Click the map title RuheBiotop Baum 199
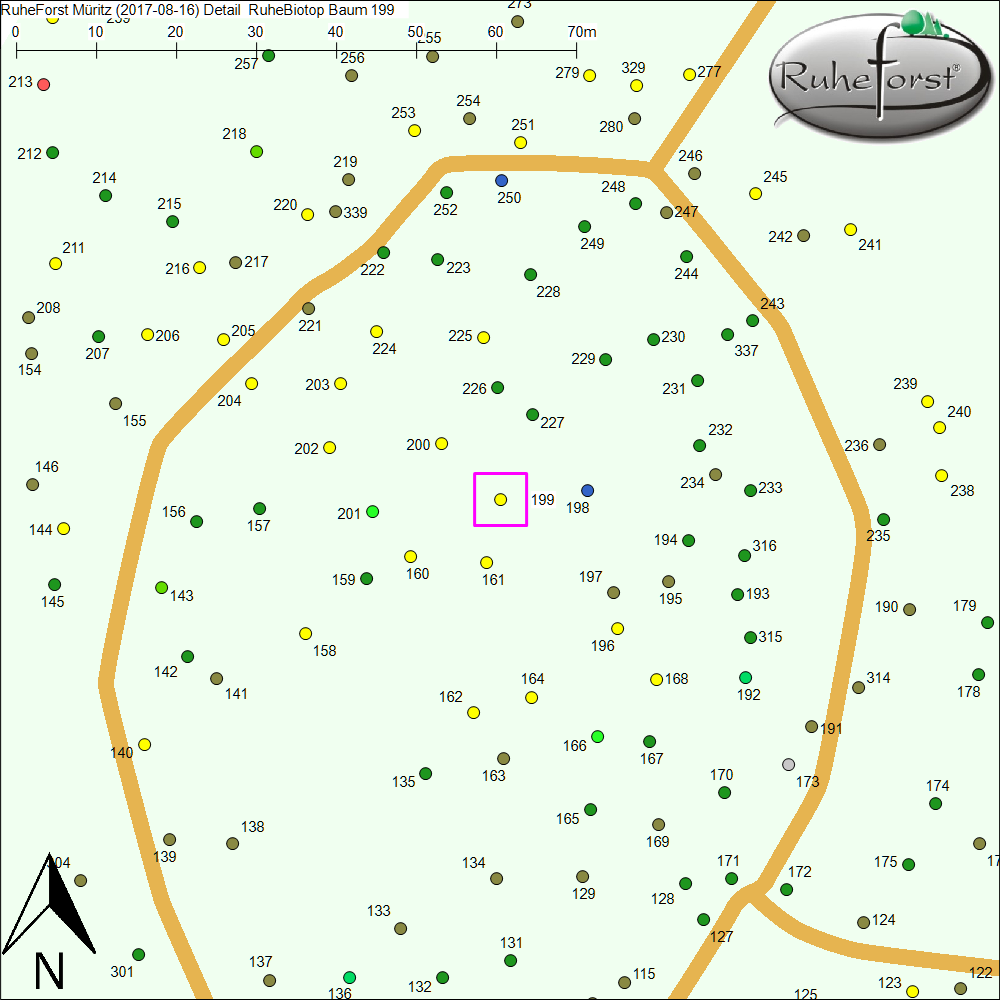 [x=320, y=9]
